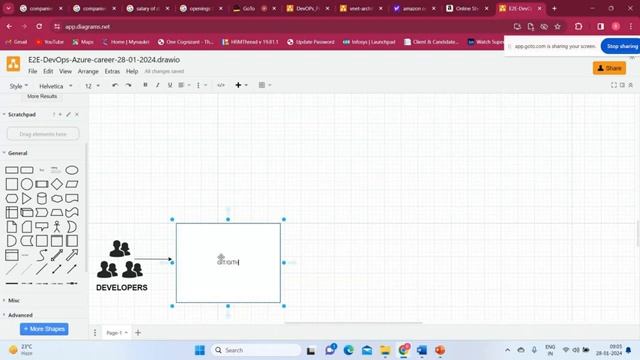Choose the cloud shape
This screenshot has width=640, height=360.
(57, 198)
